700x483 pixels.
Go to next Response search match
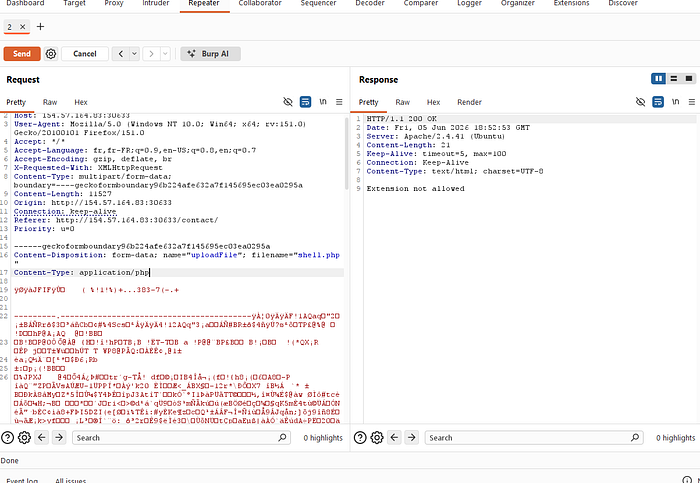pyautogui.click(x=412, y=438)
